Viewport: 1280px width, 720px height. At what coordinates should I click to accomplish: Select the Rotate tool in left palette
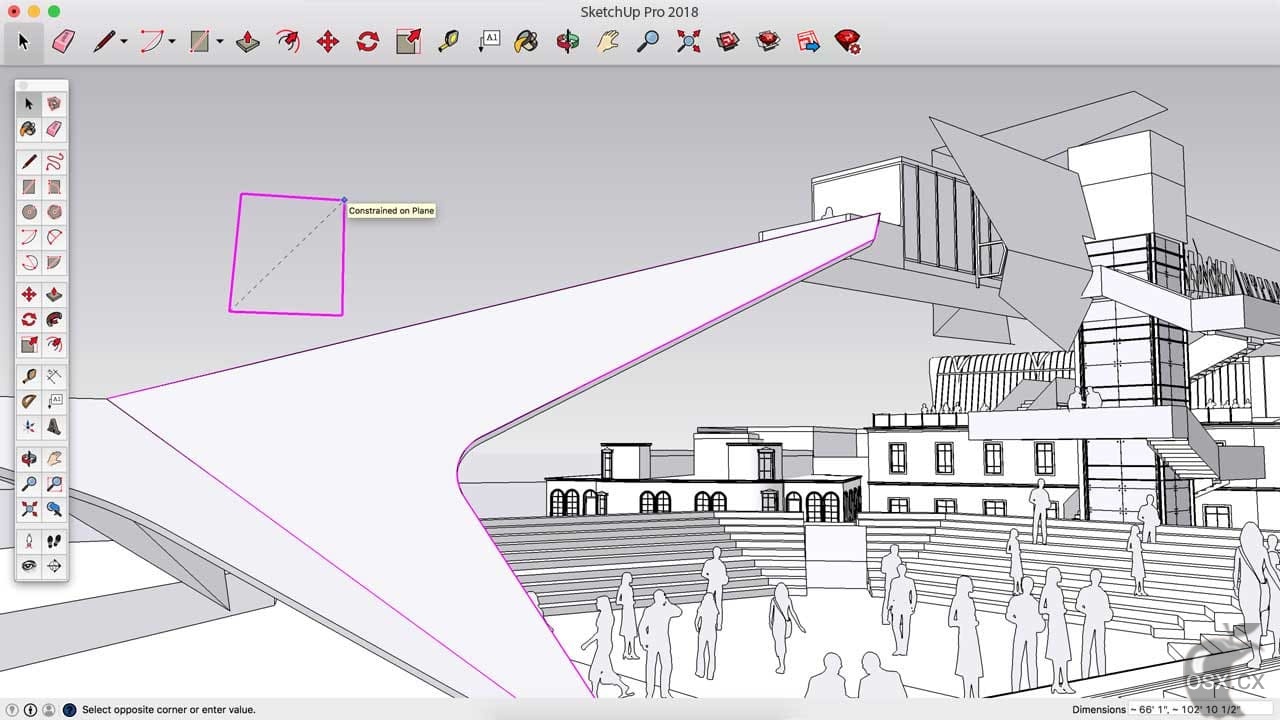tap(29, 320)
